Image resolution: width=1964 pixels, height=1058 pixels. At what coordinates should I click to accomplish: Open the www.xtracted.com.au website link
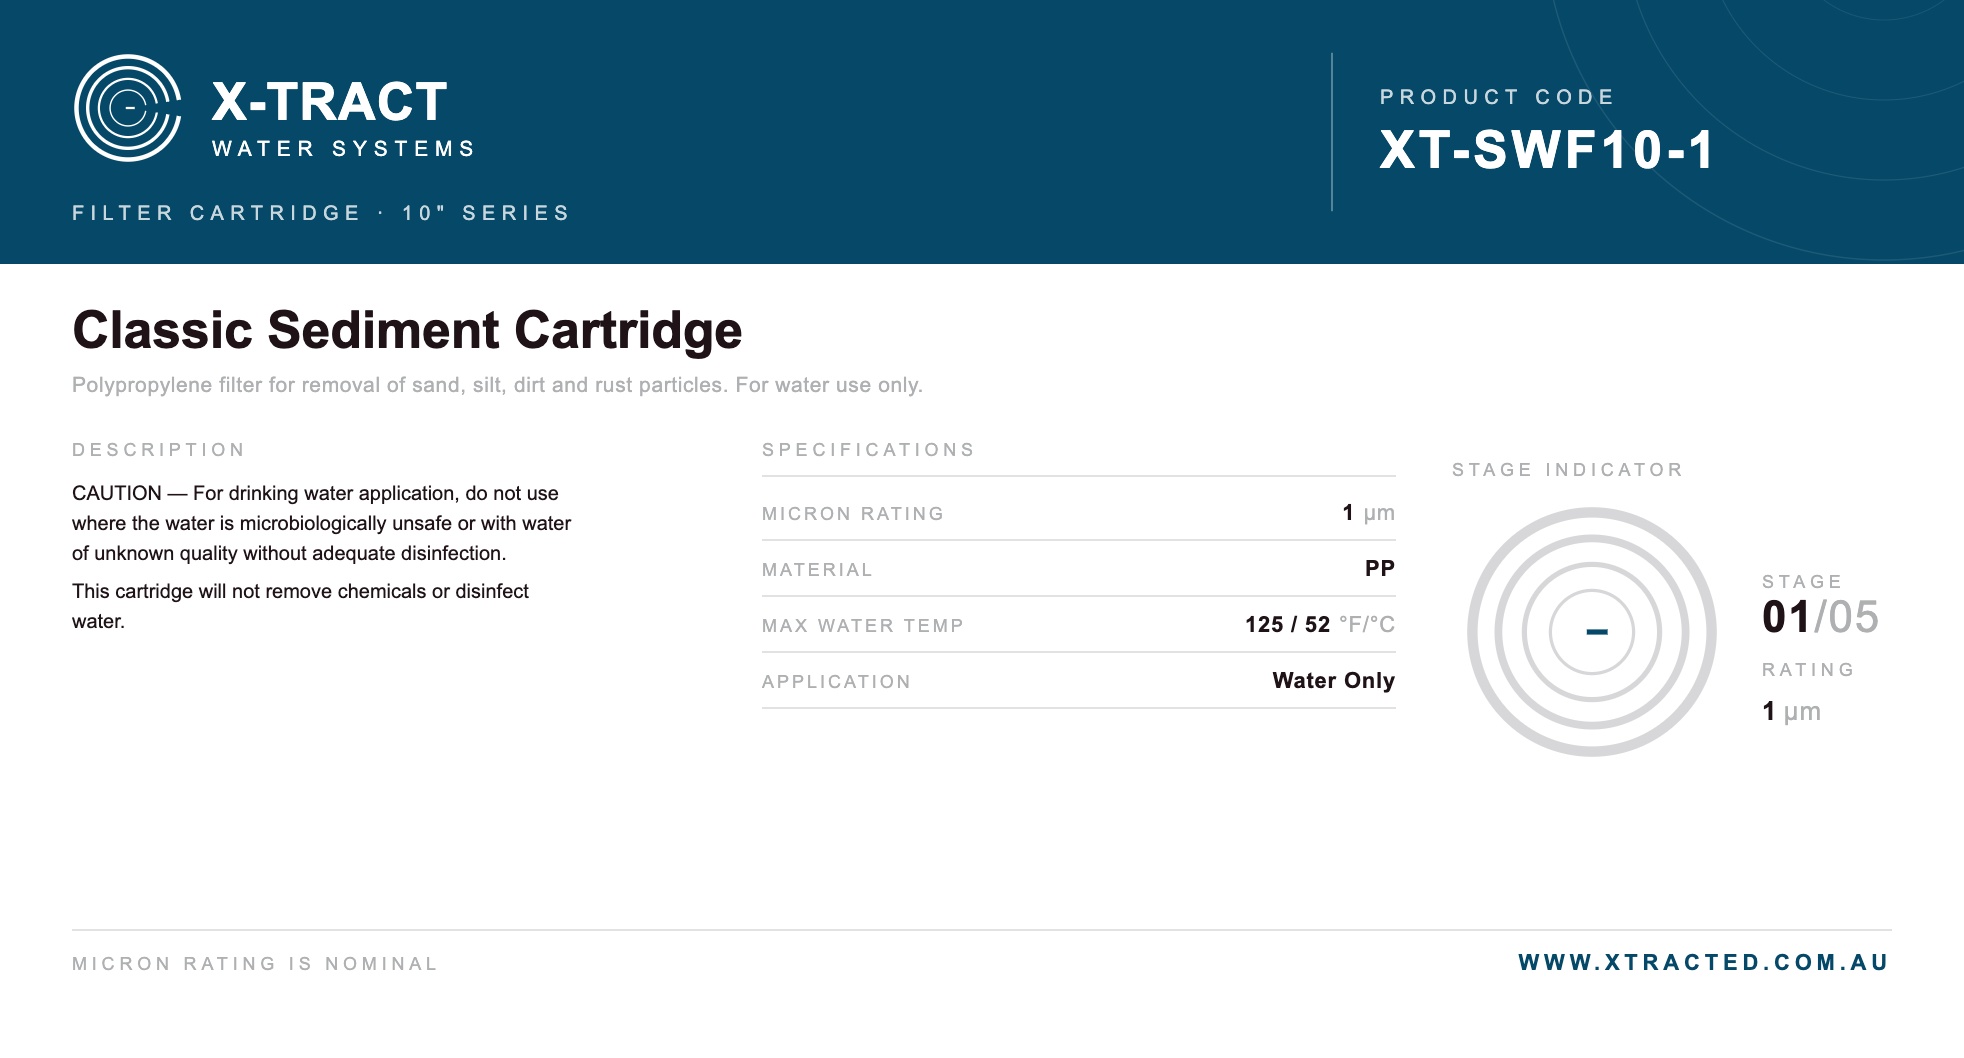pyautogui.click(x=1703, y=962)
